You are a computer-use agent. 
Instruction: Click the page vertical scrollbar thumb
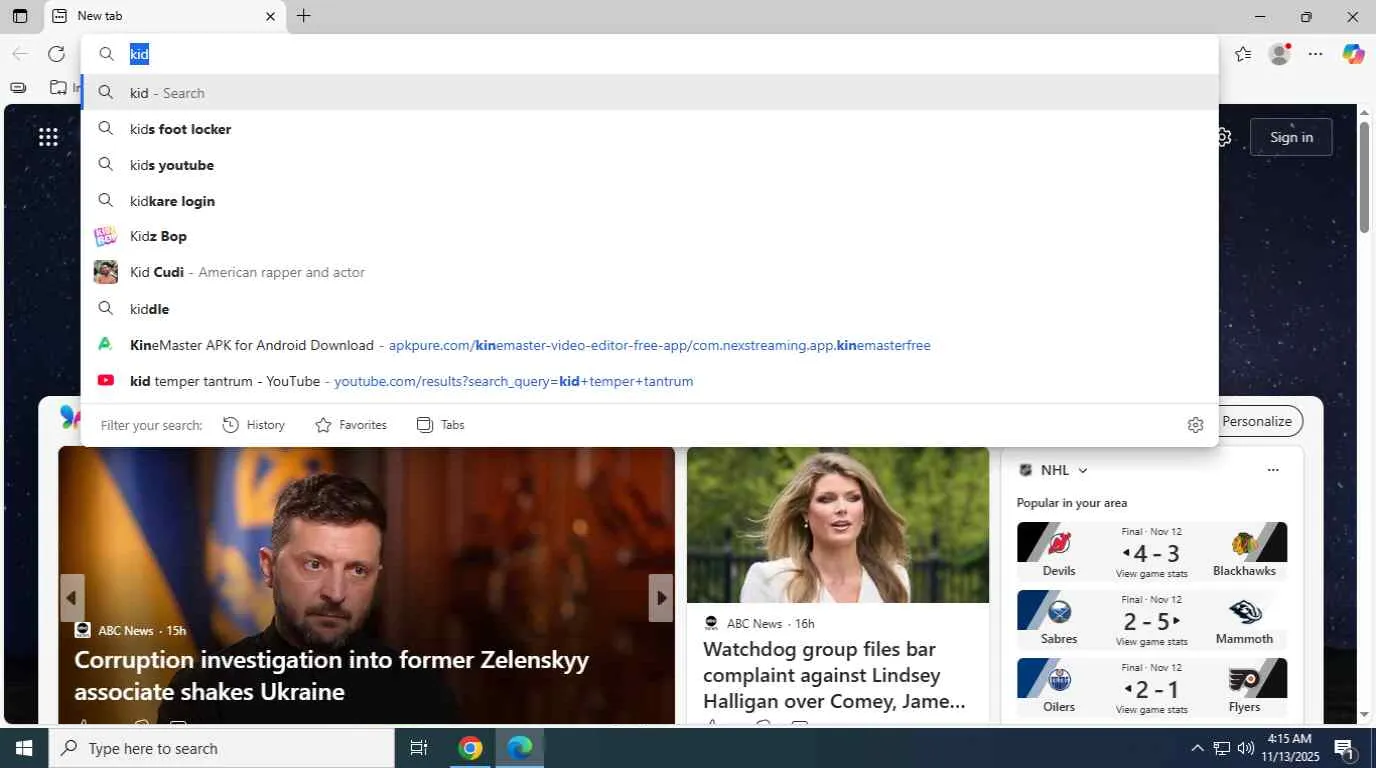coord(1364,178)
